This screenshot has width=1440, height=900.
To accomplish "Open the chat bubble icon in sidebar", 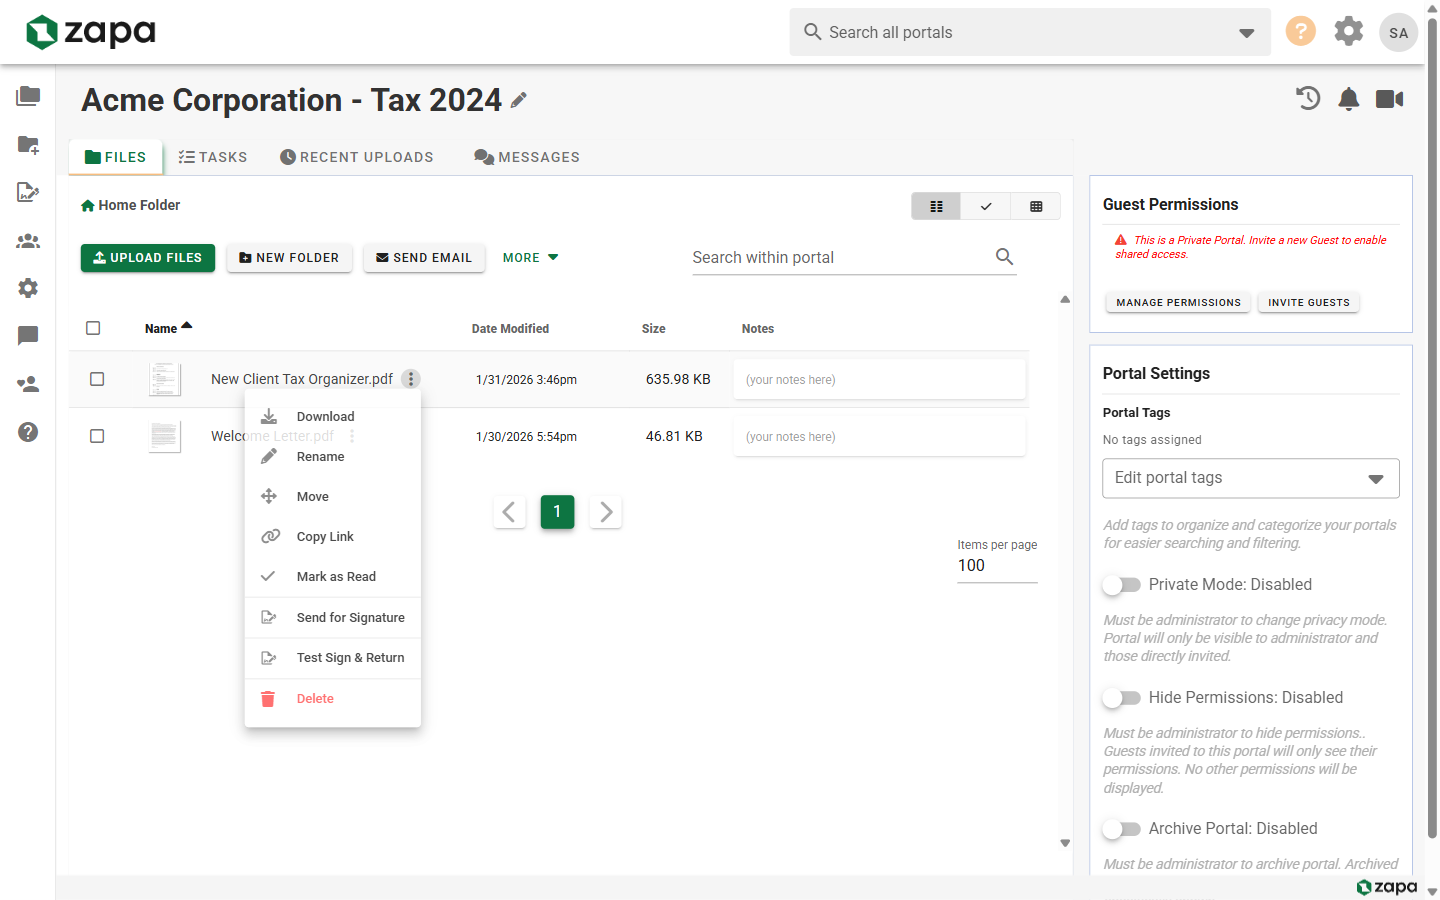I will (28, 336).
